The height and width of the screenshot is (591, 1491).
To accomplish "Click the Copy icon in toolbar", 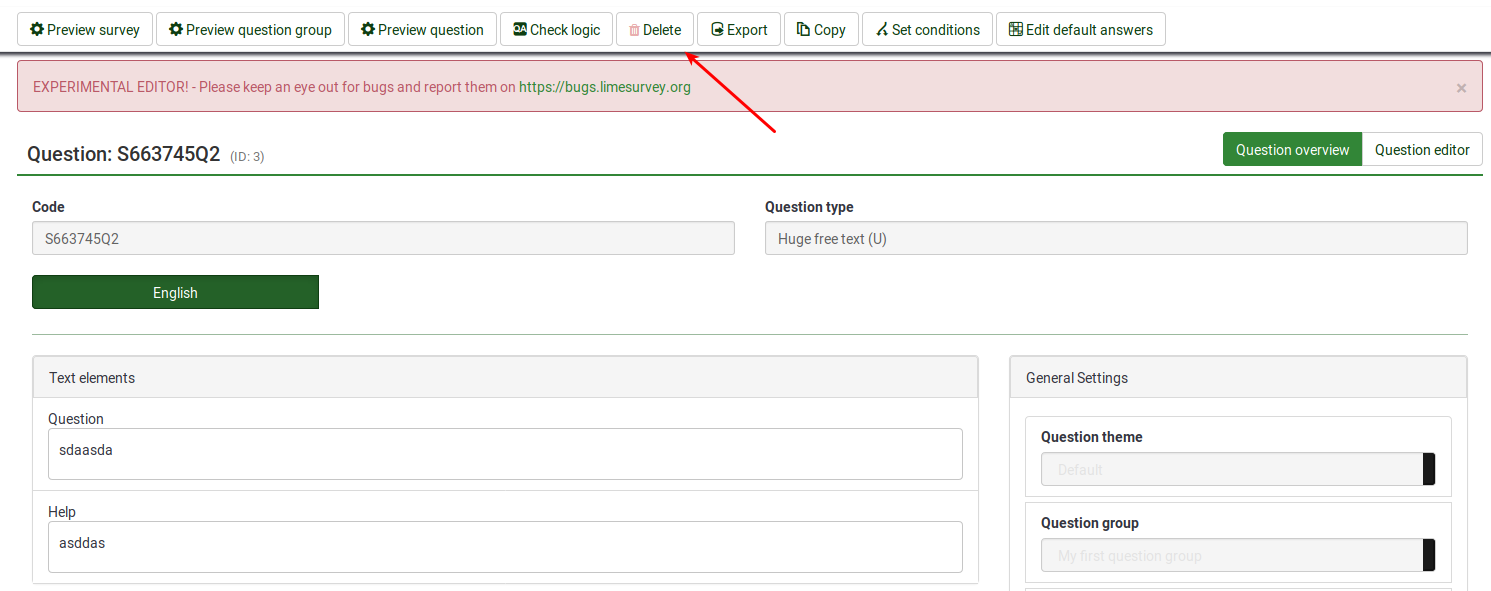I will point(803,30).
